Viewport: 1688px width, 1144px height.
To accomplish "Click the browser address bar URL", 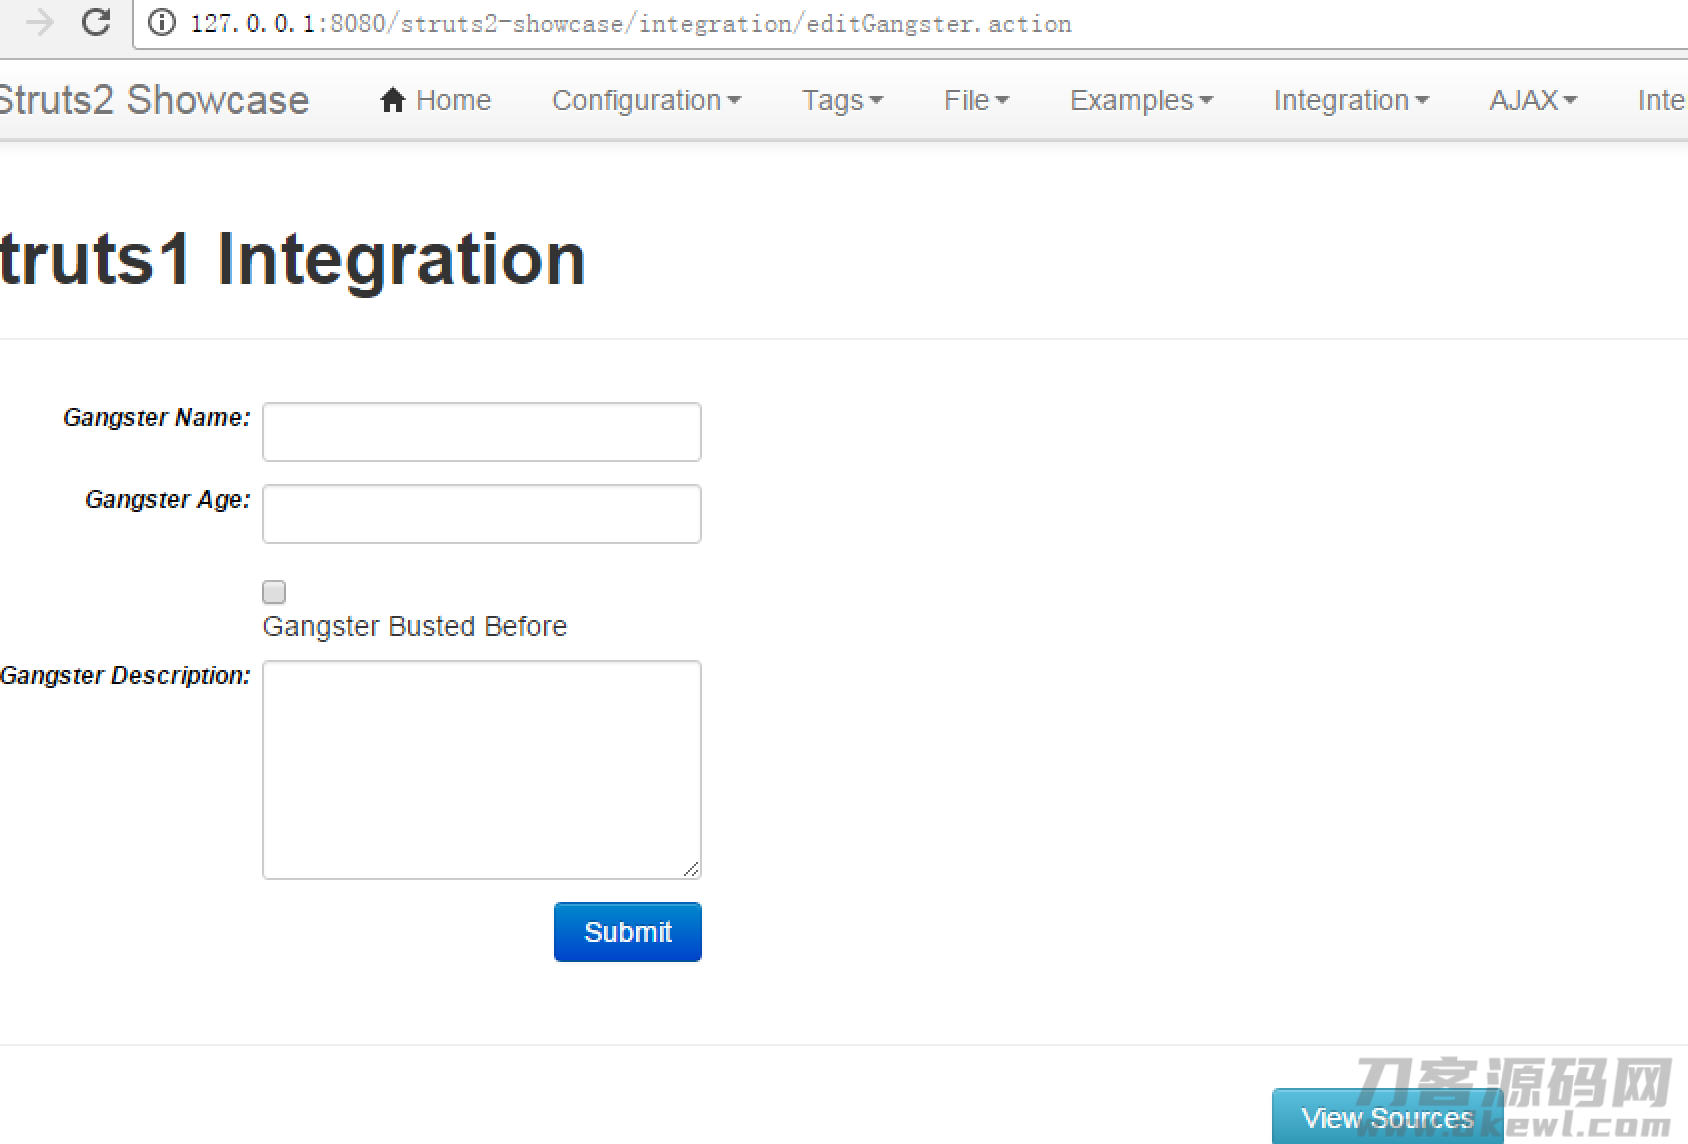I will click(631, 23).
